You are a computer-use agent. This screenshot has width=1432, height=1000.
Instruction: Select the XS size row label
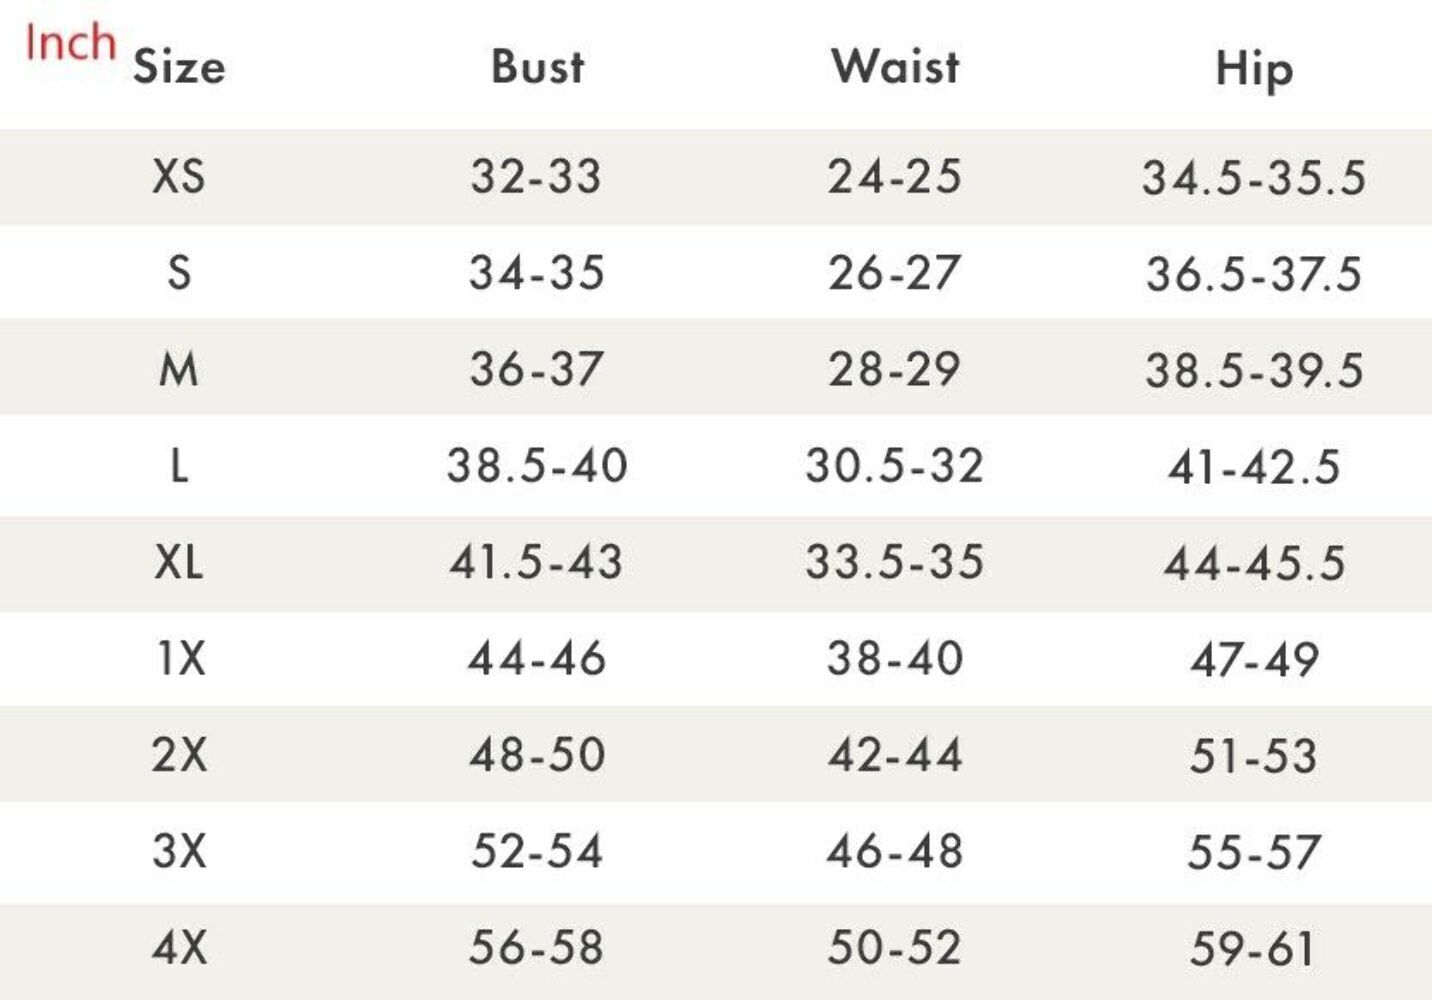[x=179, y=176]
